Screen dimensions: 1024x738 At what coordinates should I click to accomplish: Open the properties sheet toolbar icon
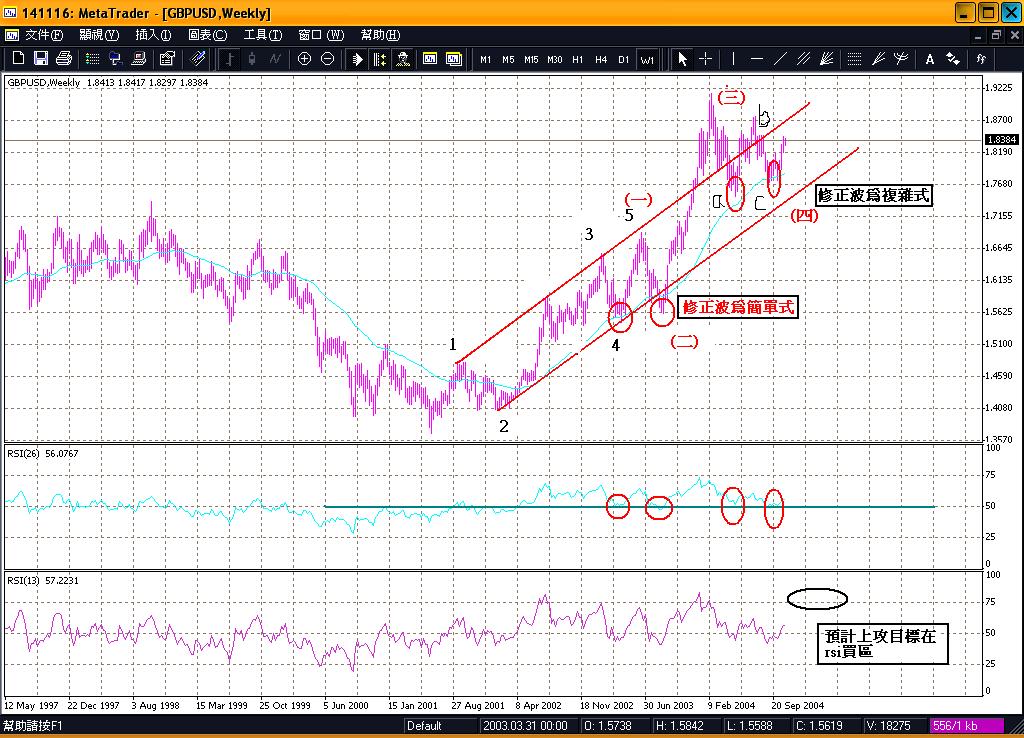[167, 59]
